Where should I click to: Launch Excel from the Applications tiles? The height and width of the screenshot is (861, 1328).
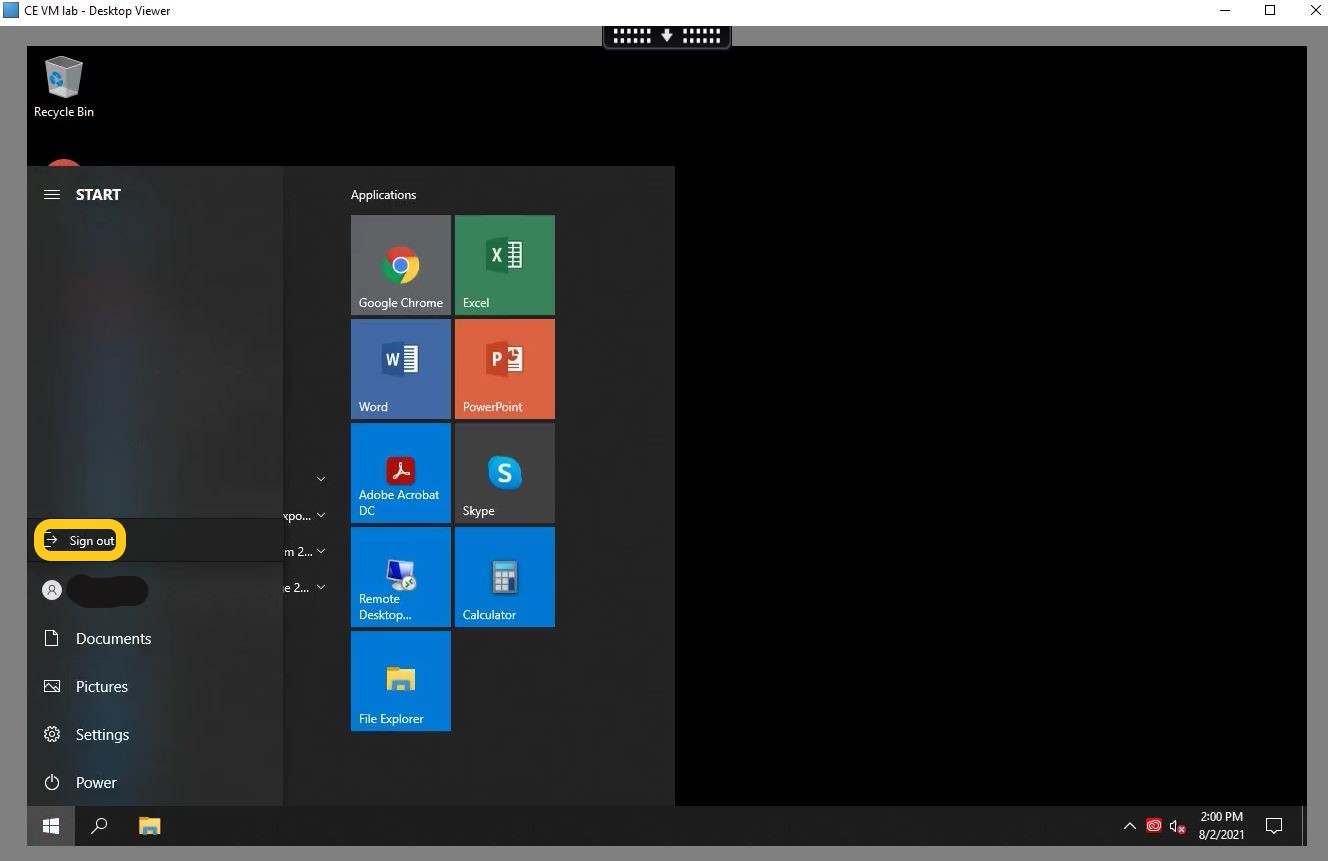[504, 265]
